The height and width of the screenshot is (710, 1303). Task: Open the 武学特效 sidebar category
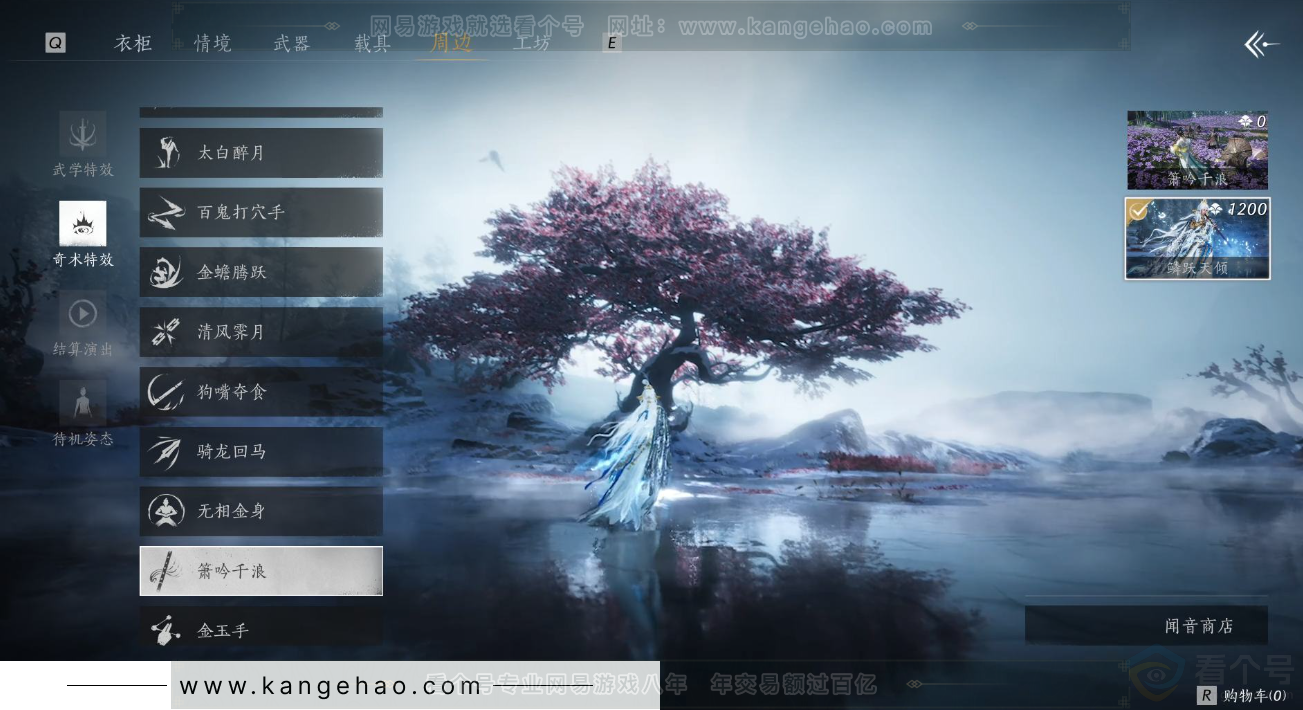pyautogui.click(x=83, y=145)
